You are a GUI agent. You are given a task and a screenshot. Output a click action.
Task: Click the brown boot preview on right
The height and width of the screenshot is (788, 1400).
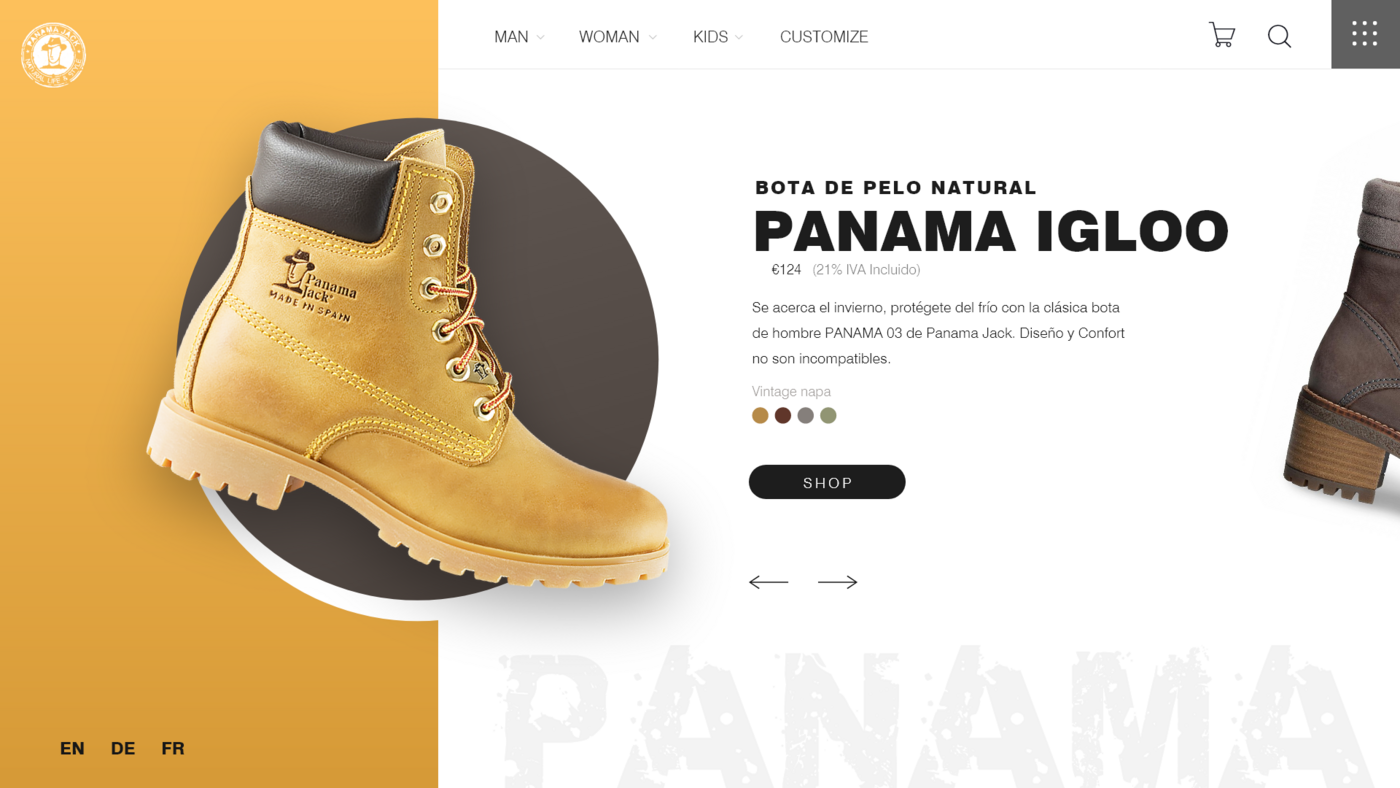[1344, 340]
